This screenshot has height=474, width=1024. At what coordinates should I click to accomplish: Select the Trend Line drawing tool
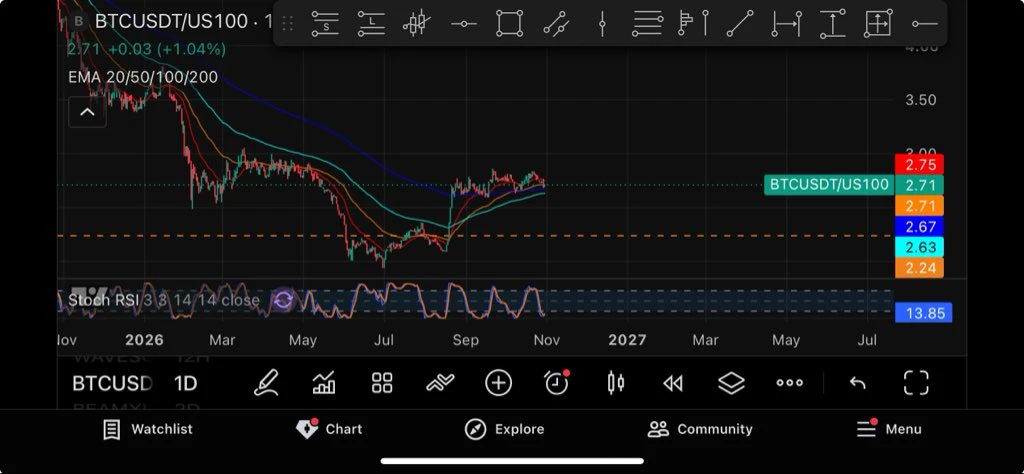coord(740,24)
